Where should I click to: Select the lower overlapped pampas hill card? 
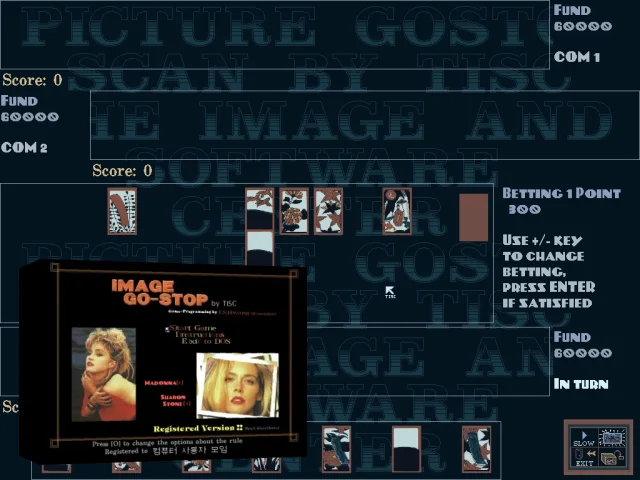(260, 248)
